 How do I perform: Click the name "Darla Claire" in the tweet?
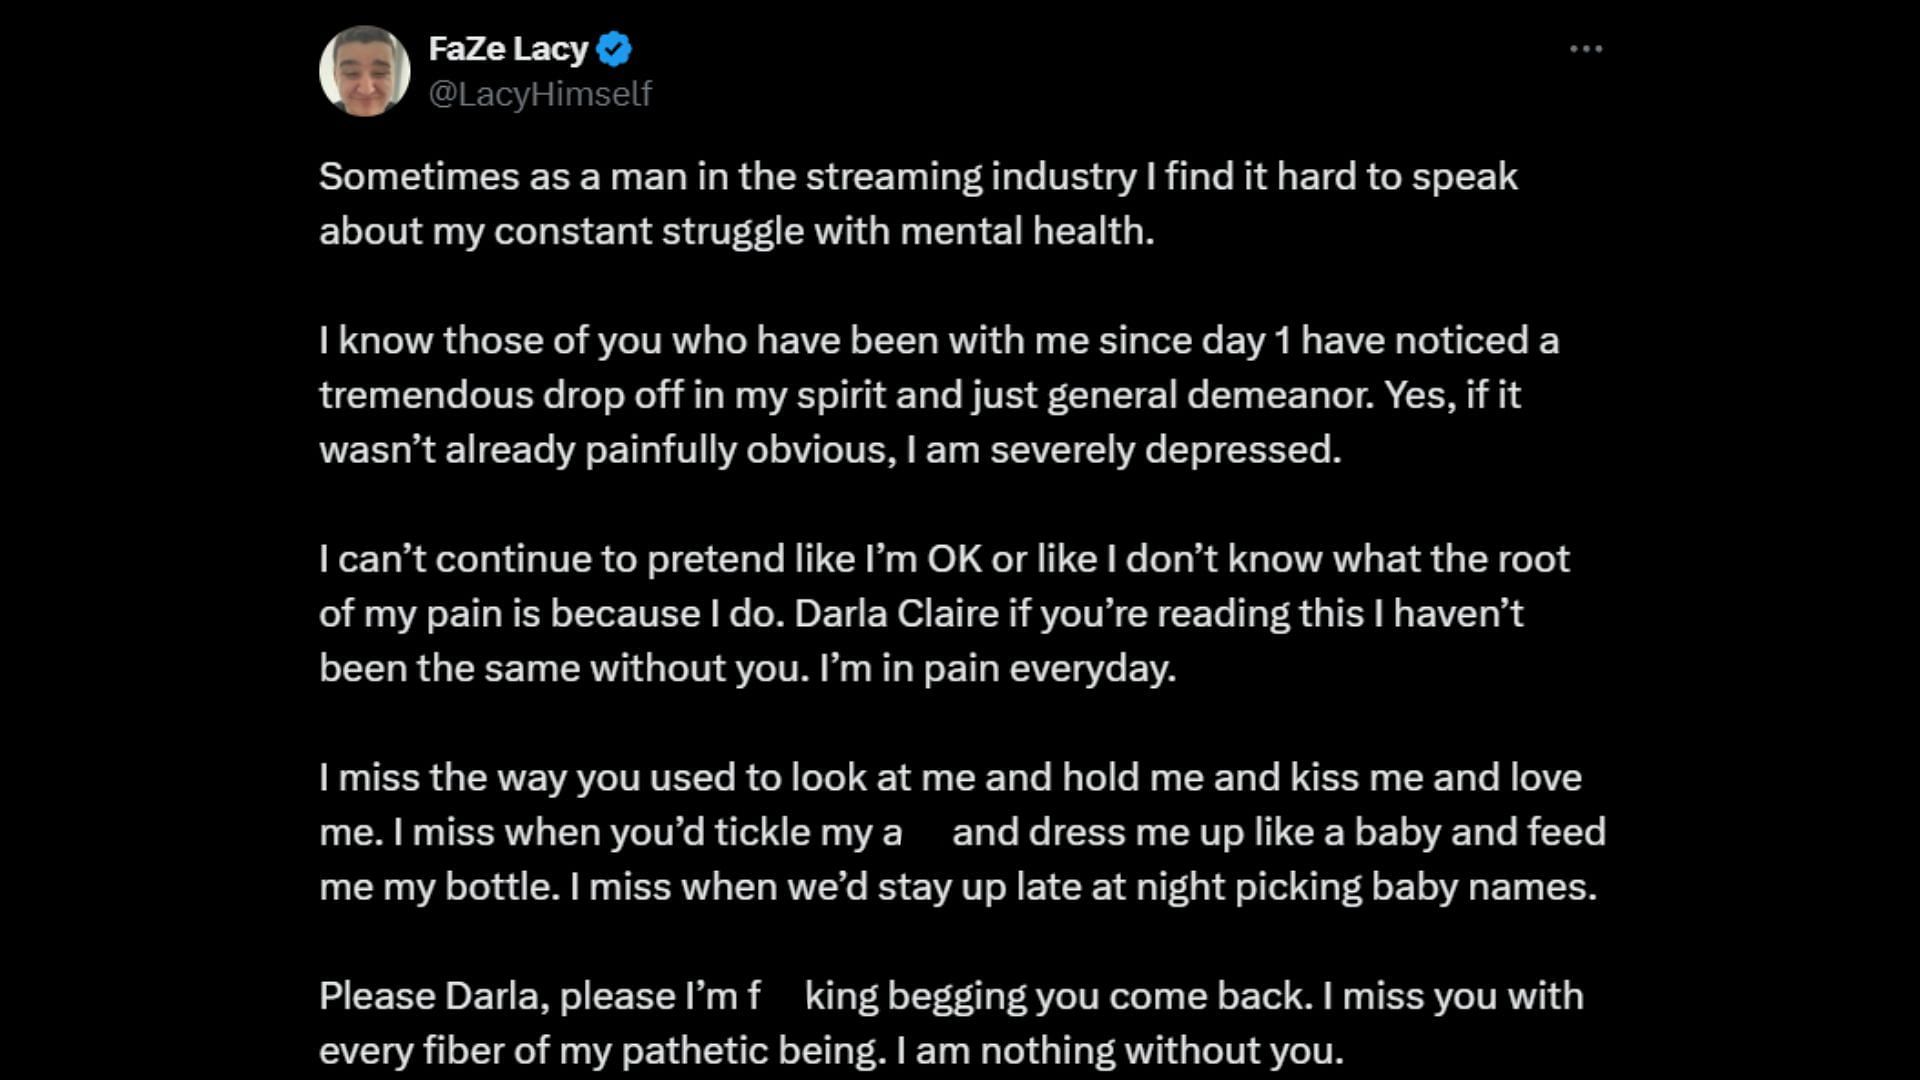[896, 614]
